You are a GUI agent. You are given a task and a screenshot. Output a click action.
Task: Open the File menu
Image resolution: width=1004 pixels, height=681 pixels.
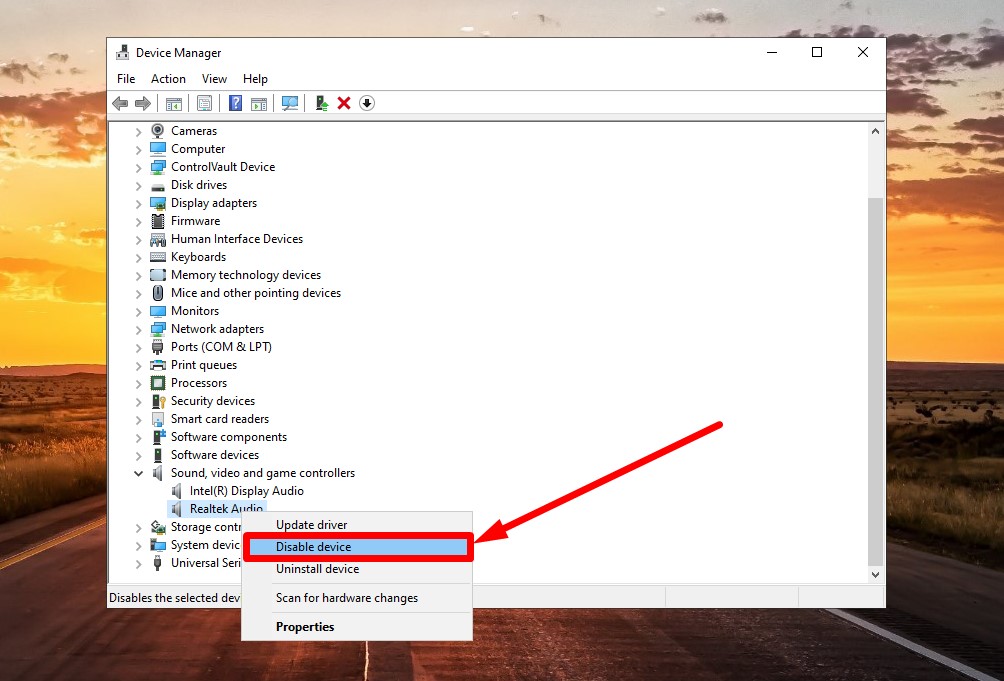tap(126, 79)
